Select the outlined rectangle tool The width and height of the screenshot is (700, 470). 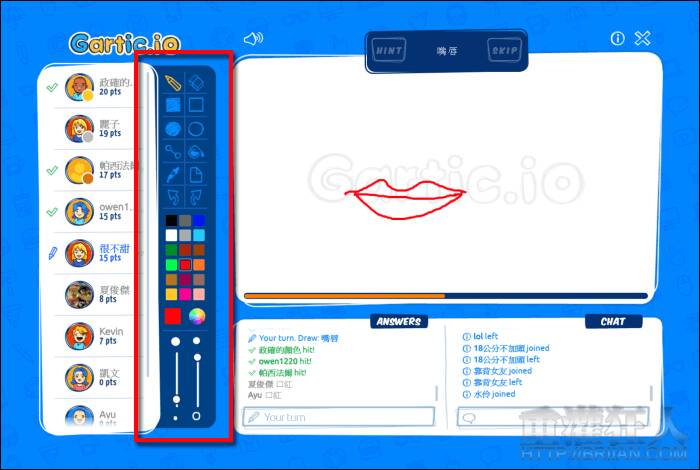click(196, 105)
